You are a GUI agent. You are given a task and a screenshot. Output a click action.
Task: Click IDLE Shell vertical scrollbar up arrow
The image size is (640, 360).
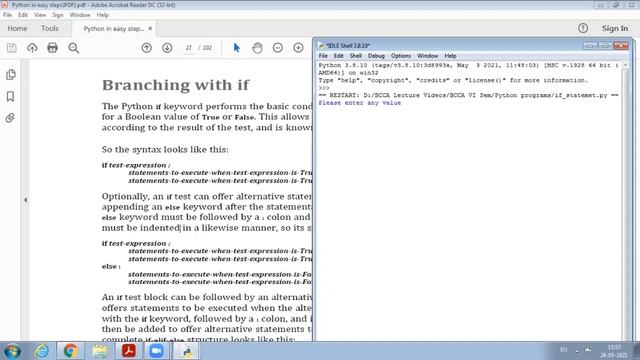tap(625, 65)
